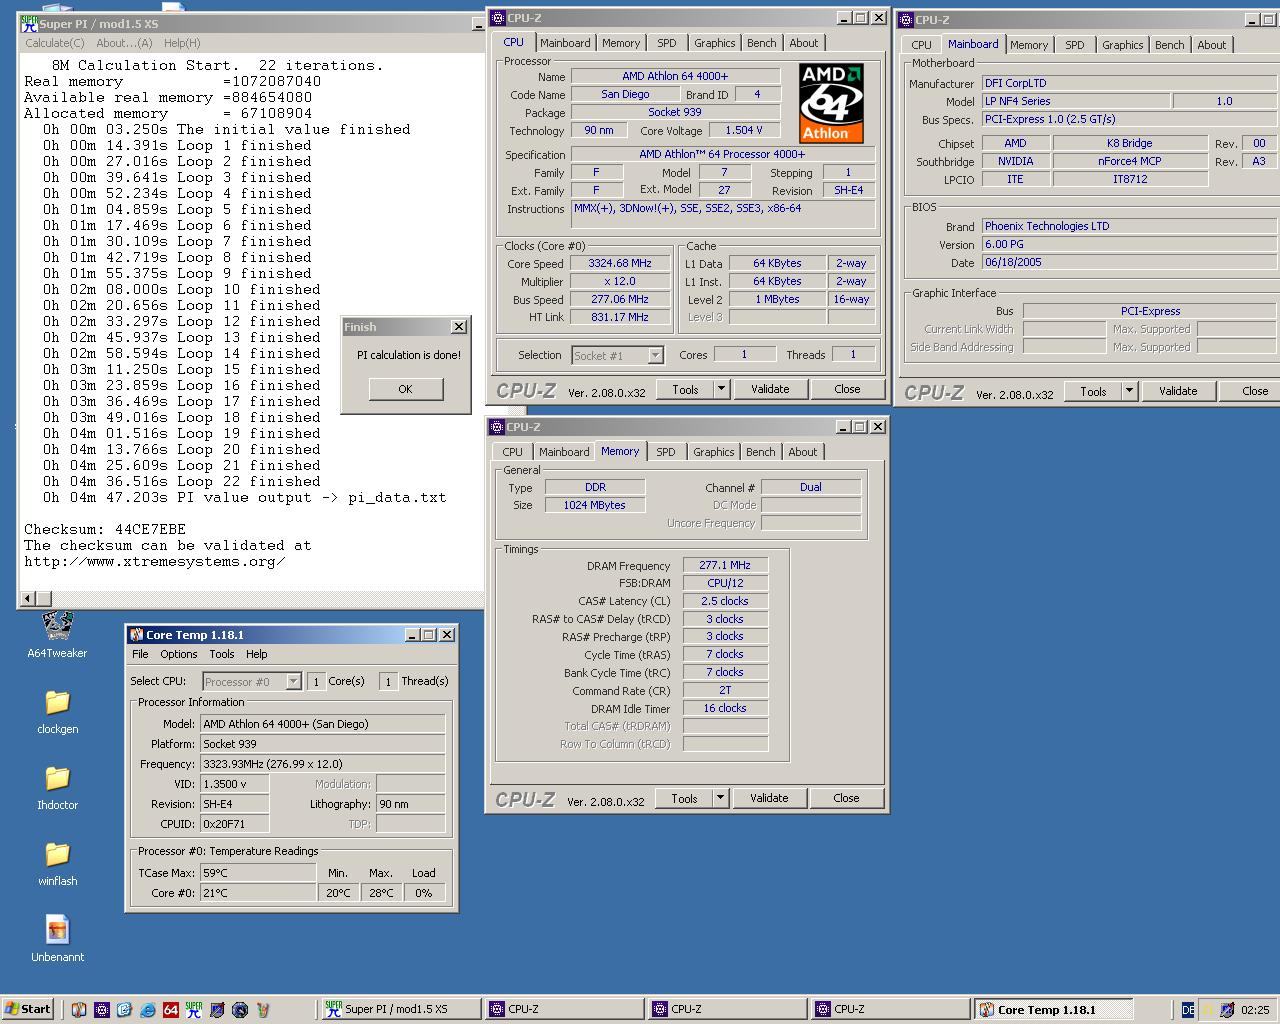Click BIOS Date value 06/18/2005
This screenshot has height=1024, width=1280.
coord(1128,262)
